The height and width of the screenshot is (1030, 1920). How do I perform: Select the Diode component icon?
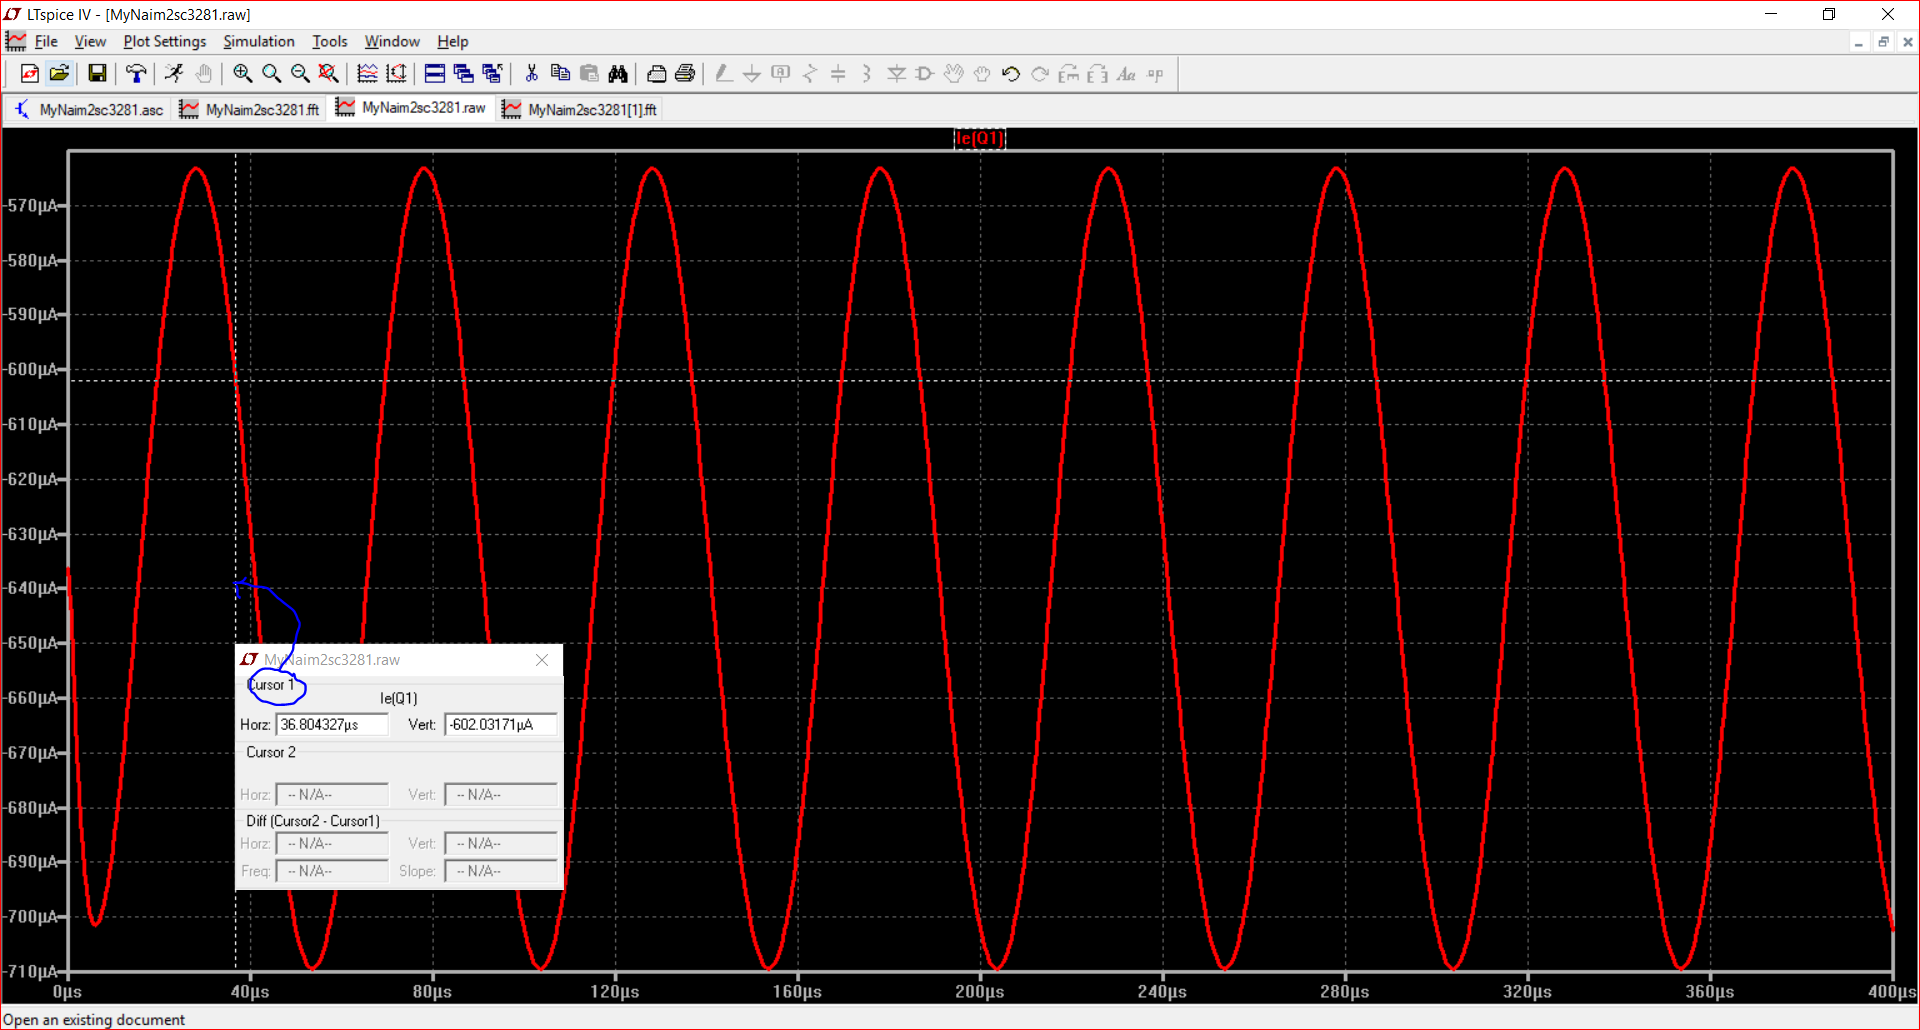click(x=896, y=73)
